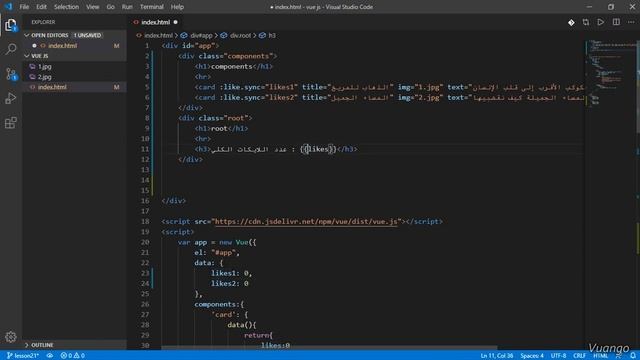Open 2.jpg in the explorer
The image size is (640, 360).
44,77
